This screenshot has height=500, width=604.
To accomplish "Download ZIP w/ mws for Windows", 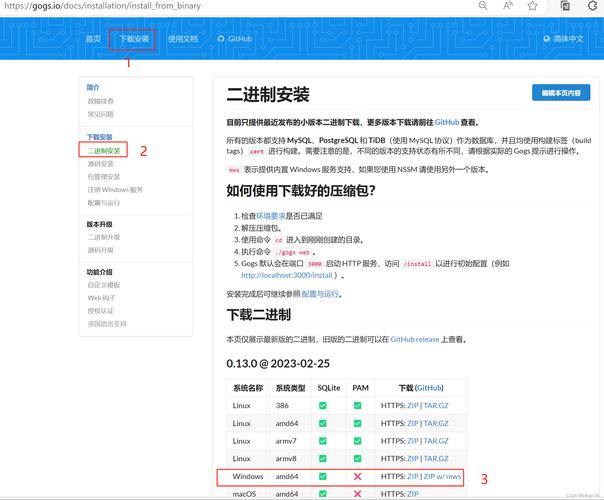I will 442,477.
